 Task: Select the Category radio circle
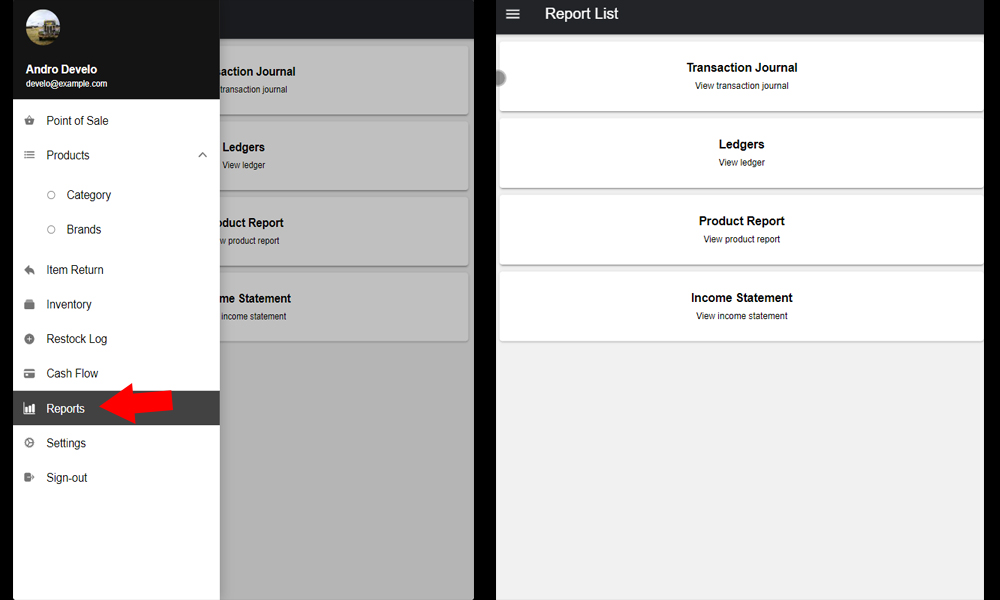point(51,195)
